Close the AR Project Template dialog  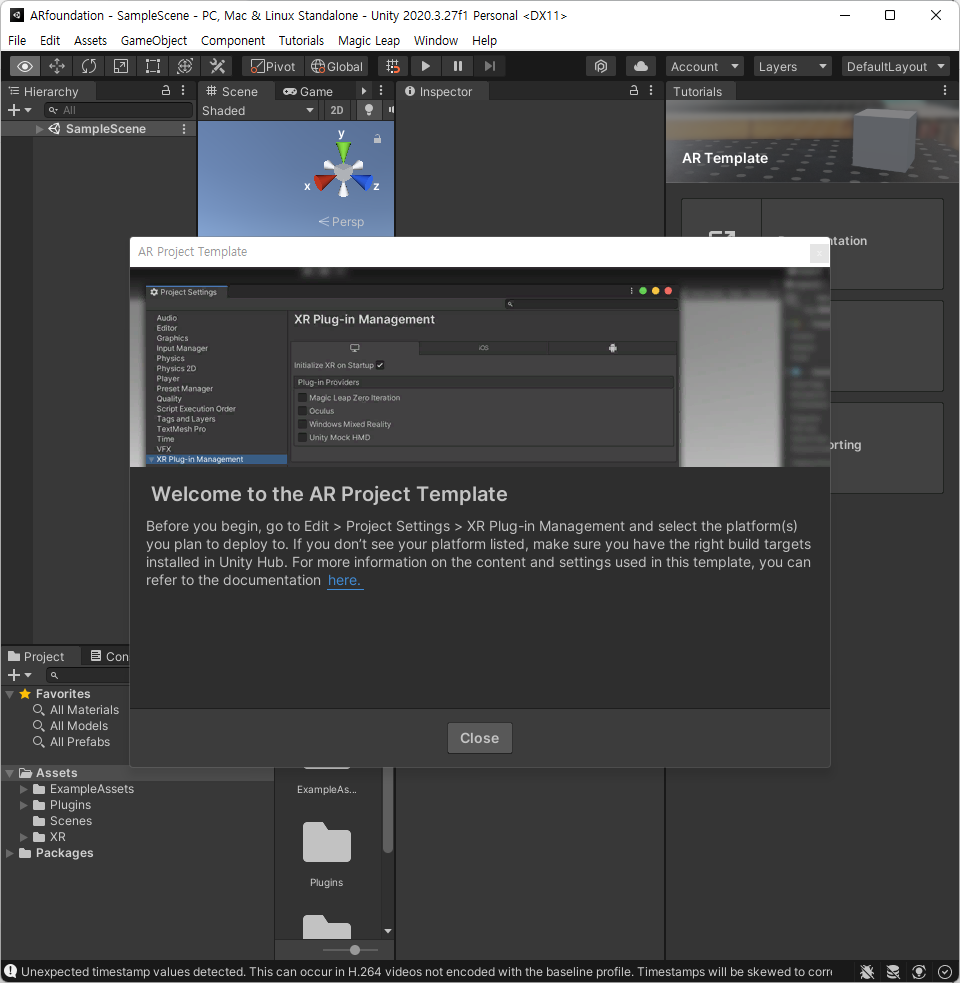coord(480,738)
